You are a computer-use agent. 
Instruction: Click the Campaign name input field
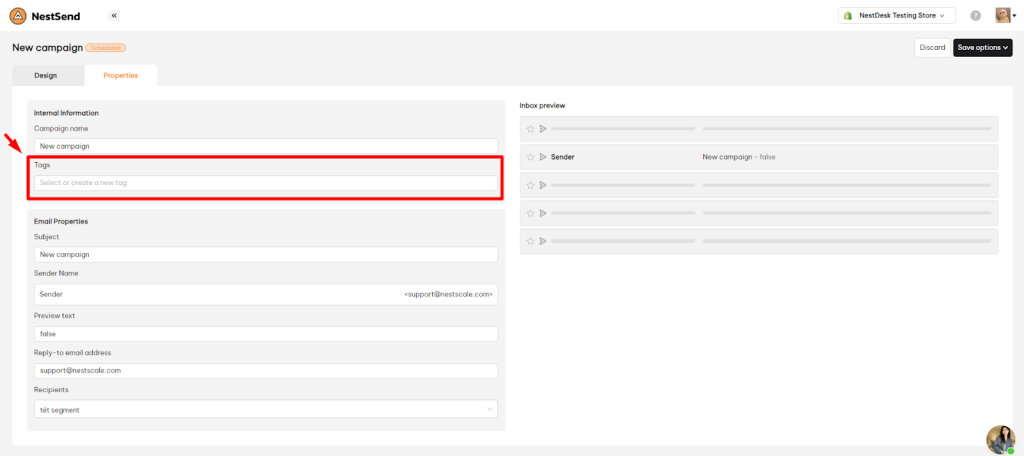(266, 146)
